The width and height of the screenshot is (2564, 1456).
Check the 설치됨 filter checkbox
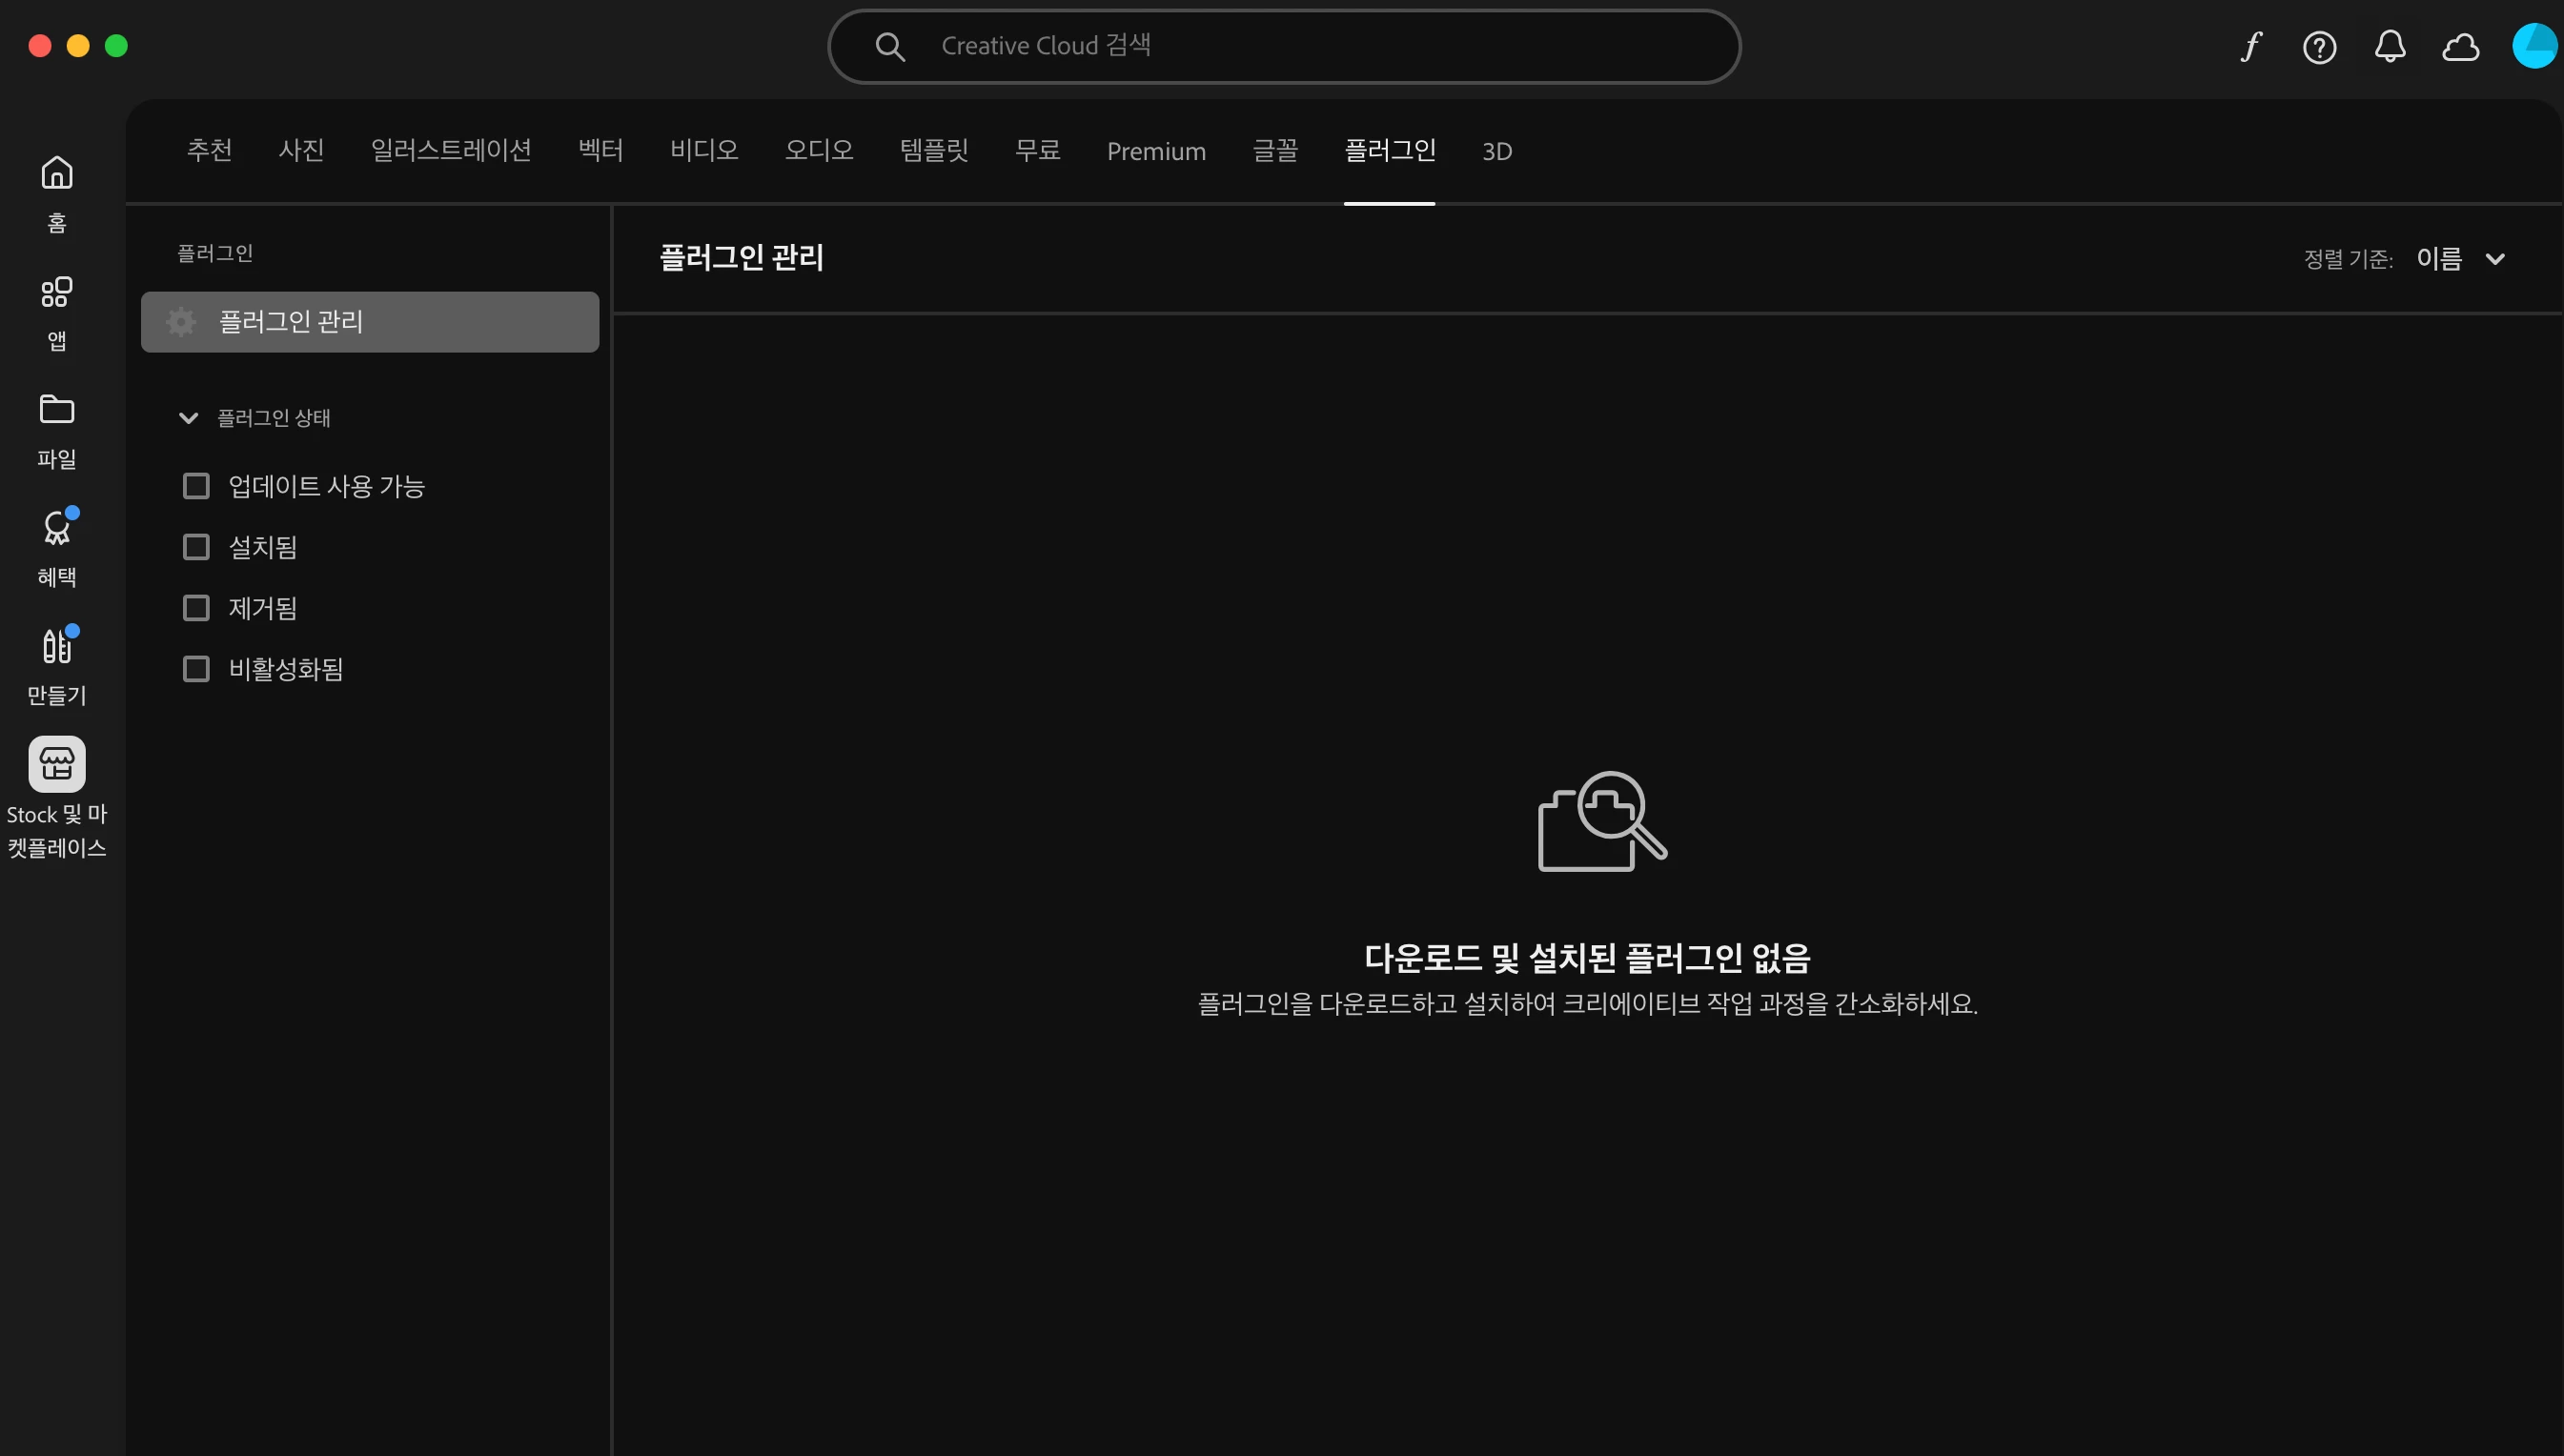[x=196, y=547]
